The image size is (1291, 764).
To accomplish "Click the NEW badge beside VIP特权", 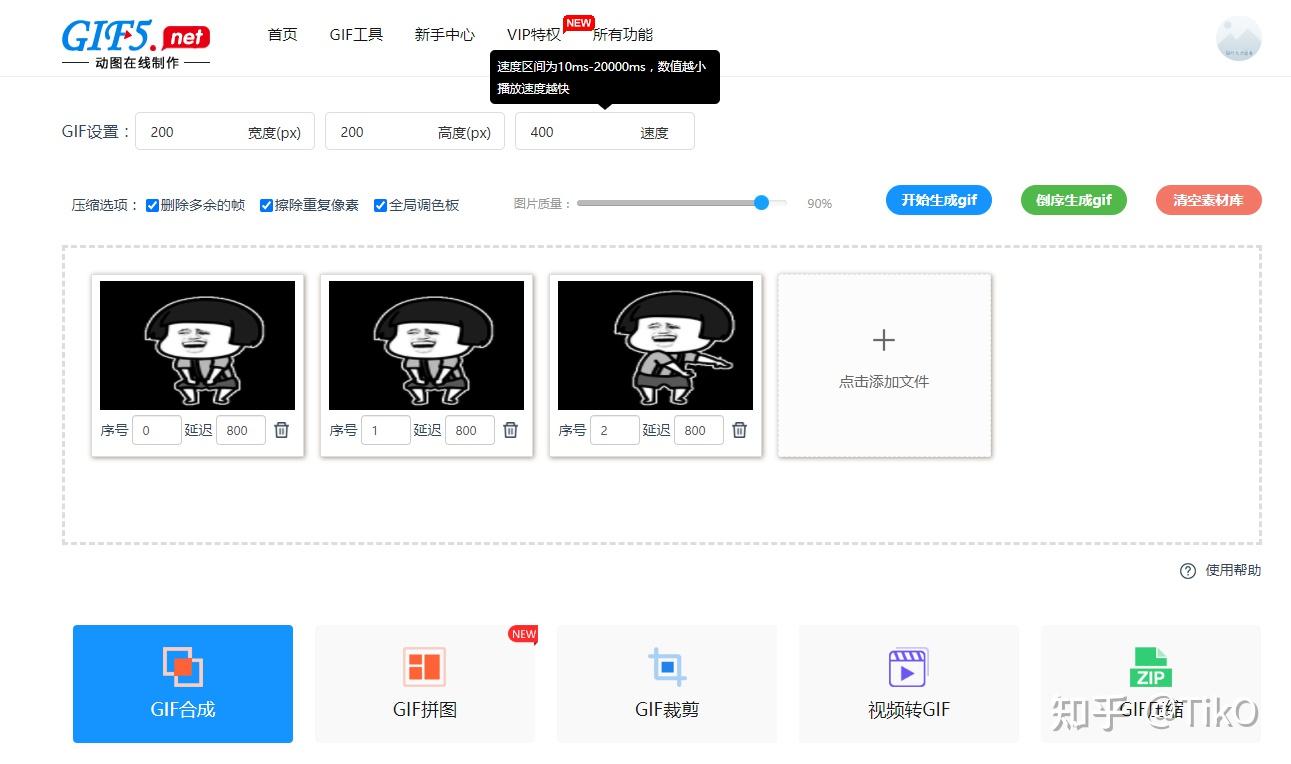I will click(578, 23).
